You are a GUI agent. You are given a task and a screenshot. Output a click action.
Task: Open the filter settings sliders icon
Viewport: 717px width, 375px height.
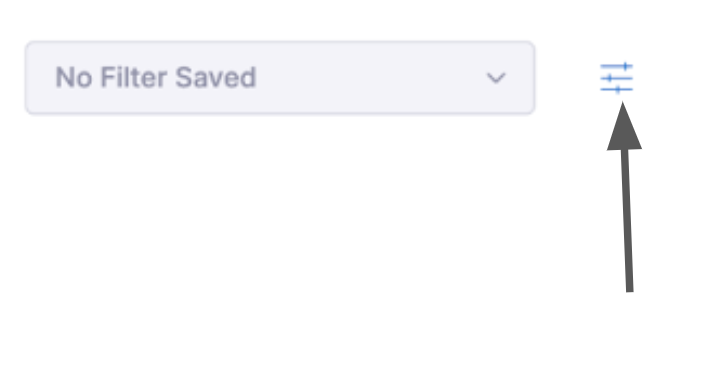point(616,78)
